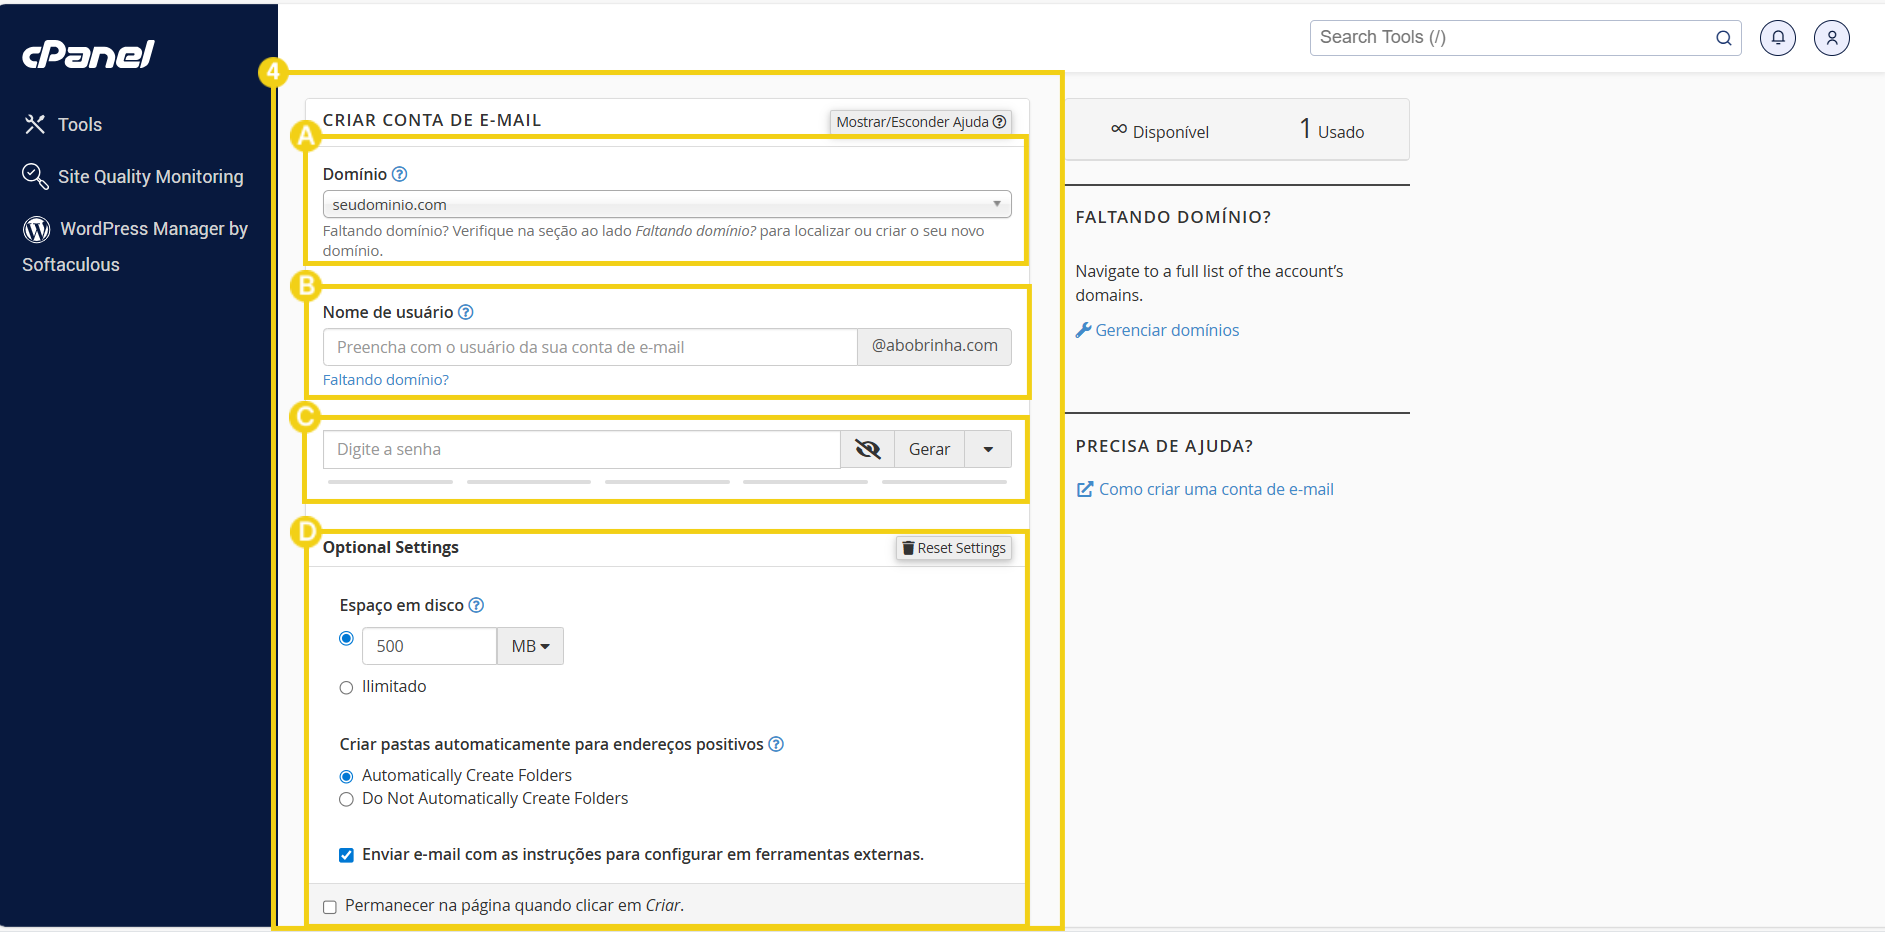The height and width of the screenshot is (932, 1885).
Task: Select Do Not Automatically Create Folders
Action: tap(347, 799)
